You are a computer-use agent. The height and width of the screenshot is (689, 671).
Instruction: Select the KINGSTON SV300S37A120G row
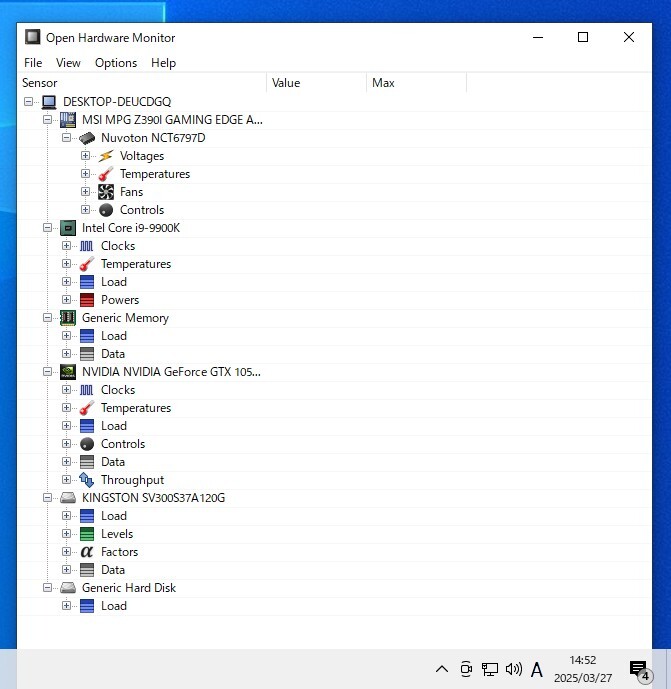(x=334, y=498)
